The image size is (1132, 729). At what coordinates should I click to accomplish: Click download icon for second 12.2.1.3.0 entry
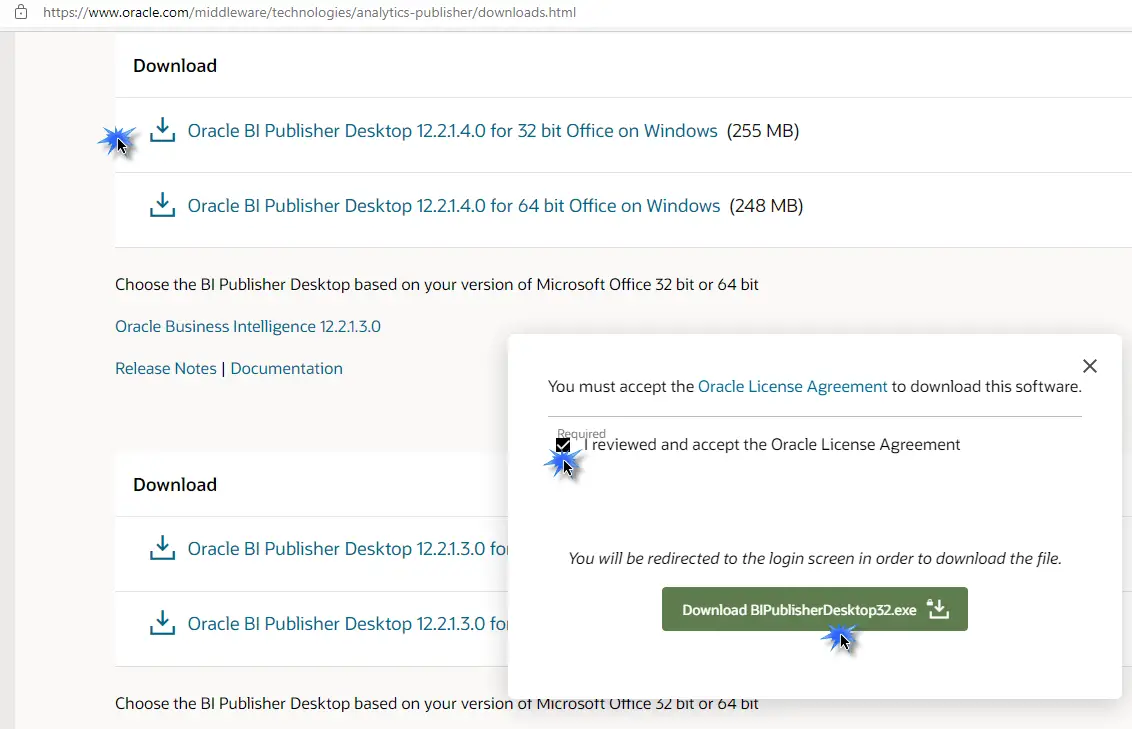[162, 623]
